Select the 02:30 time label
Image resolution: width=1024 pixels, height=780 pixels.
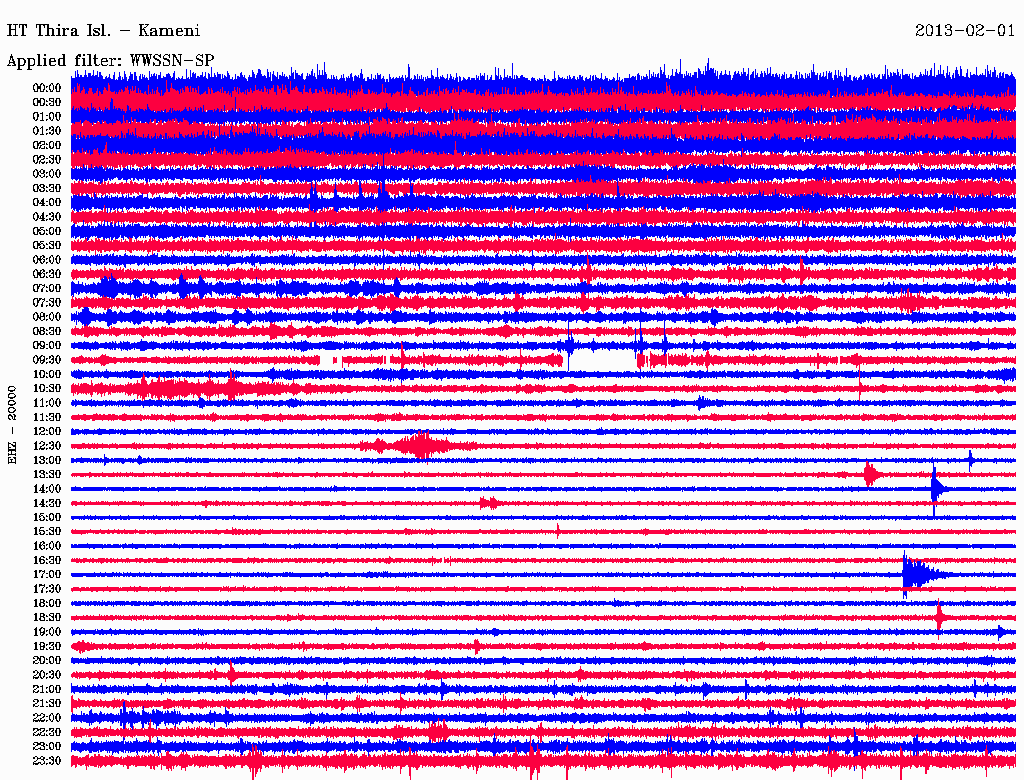click(47, 159)
